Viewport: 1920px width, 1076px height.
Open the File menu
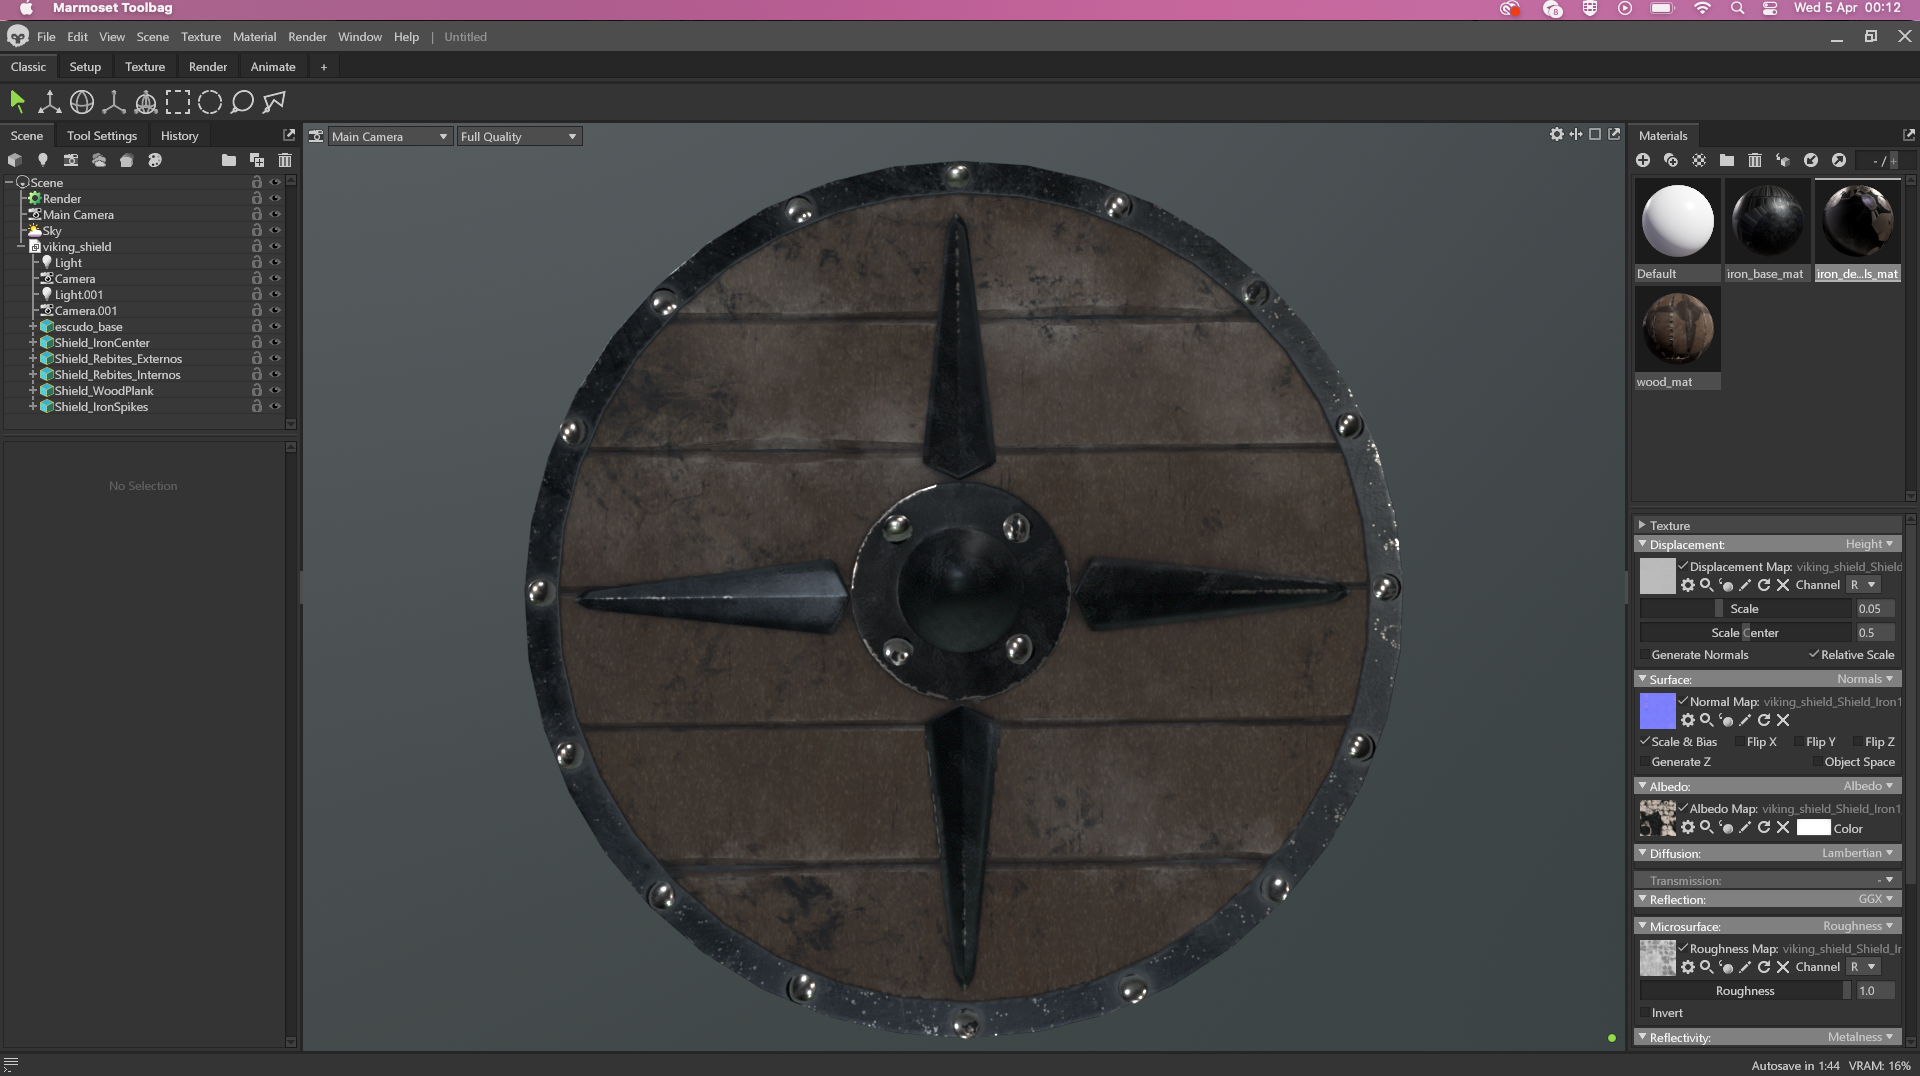46,37
